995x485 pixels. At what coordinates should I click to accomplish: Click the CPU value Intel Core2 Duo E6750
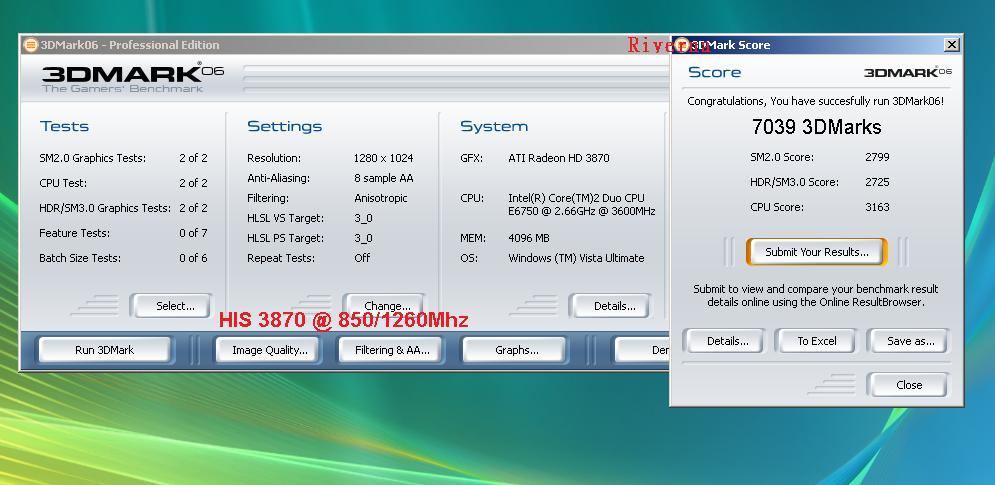pyautogui.click(x=581, y=204)
